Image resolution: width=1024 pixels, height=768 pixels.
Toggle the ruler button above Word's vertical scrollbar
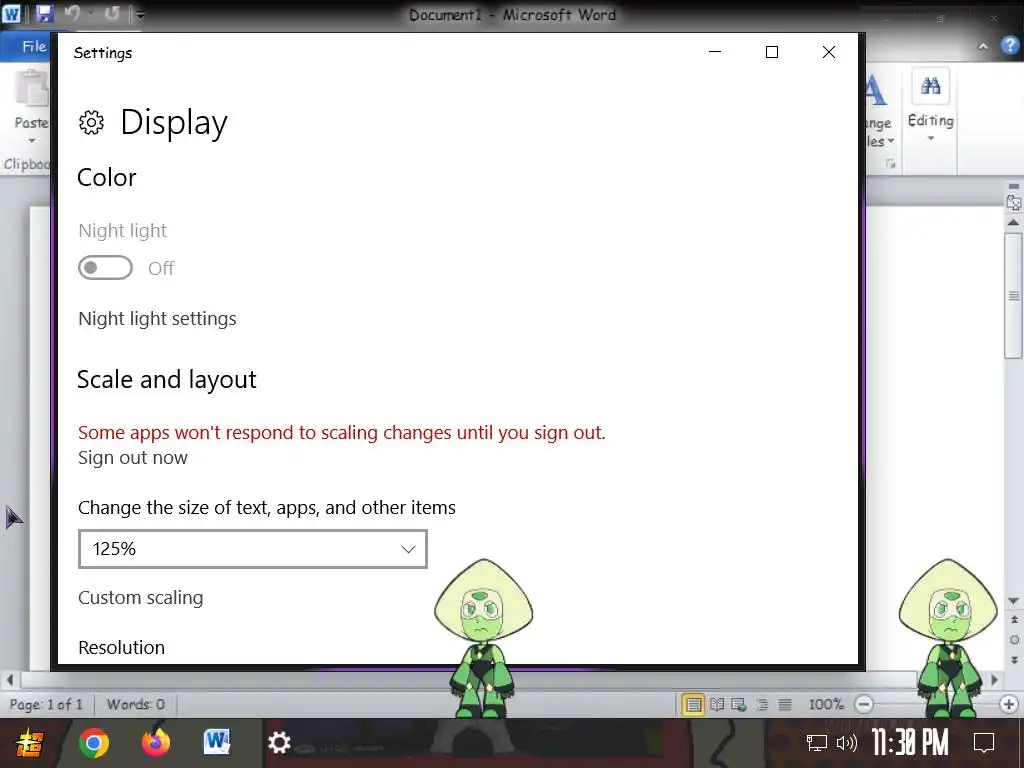pyautogui.click(x=1014, y=202)
